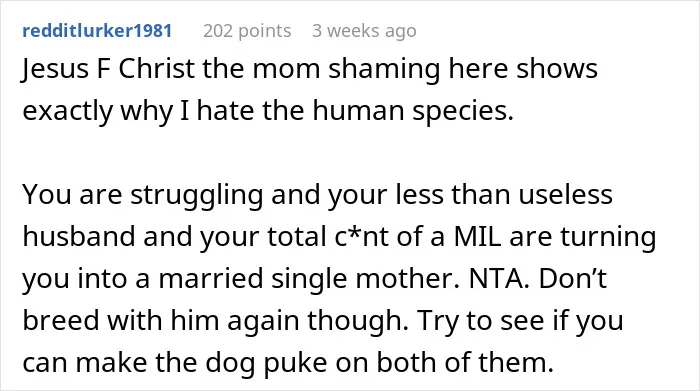Click the word 'MIL' in the comment
700x391 pixels.
coord(477,237)
